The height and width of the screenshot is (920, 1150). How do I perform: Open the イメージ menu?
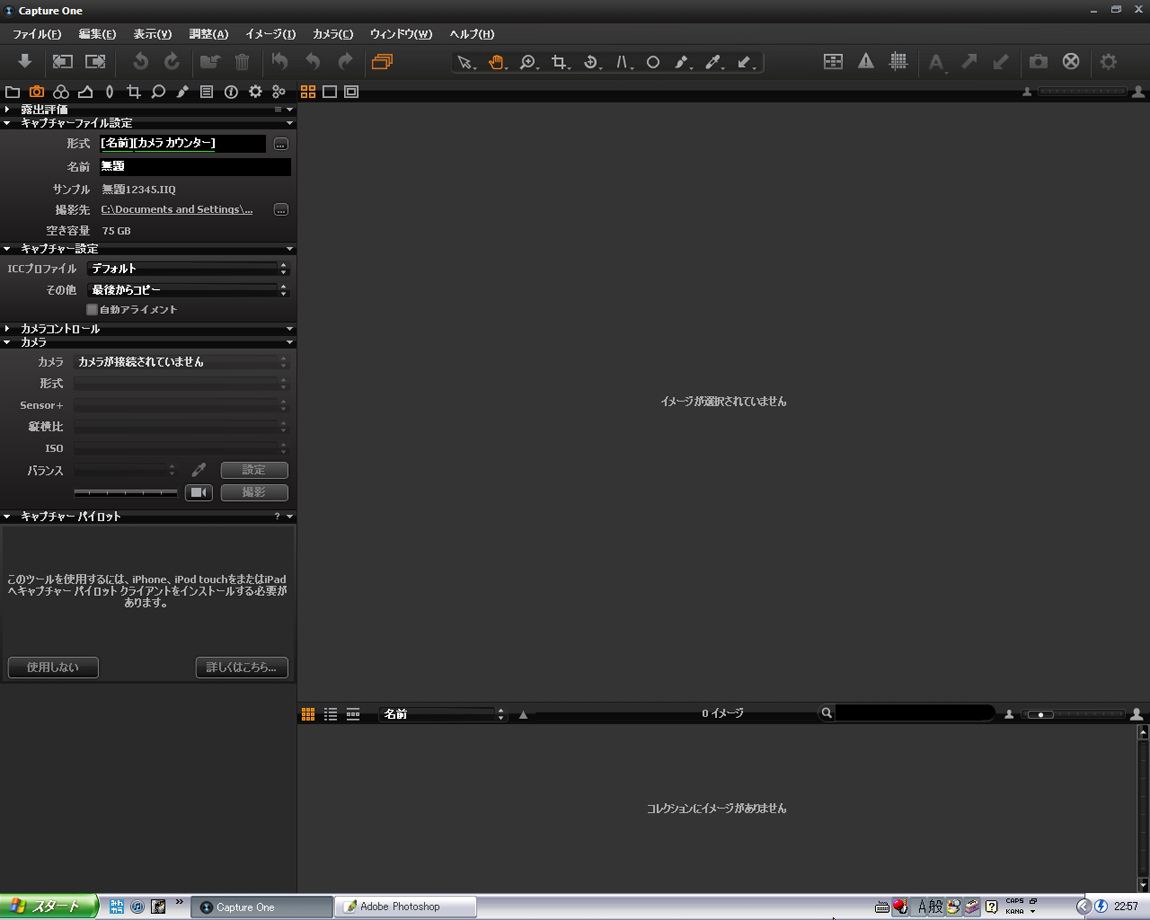point(271,34)
